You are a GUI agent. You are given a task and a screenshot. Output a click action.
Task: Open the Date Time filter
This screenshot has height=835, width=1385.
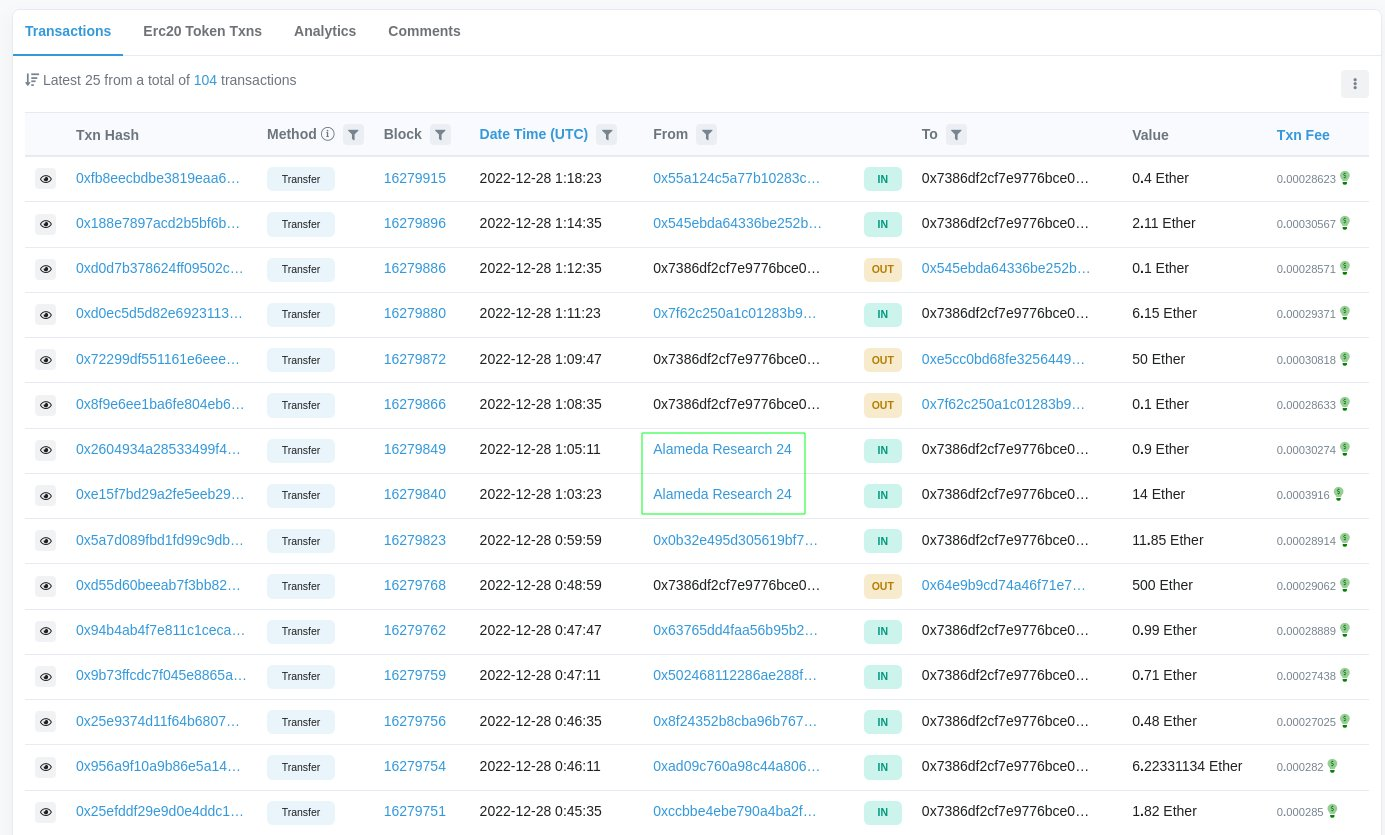pyautogui.click(x=606, y=135)
